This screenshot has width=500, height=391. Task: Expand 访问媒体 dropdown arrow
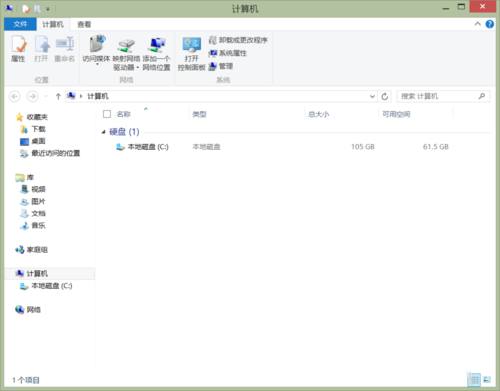point(97,64)
